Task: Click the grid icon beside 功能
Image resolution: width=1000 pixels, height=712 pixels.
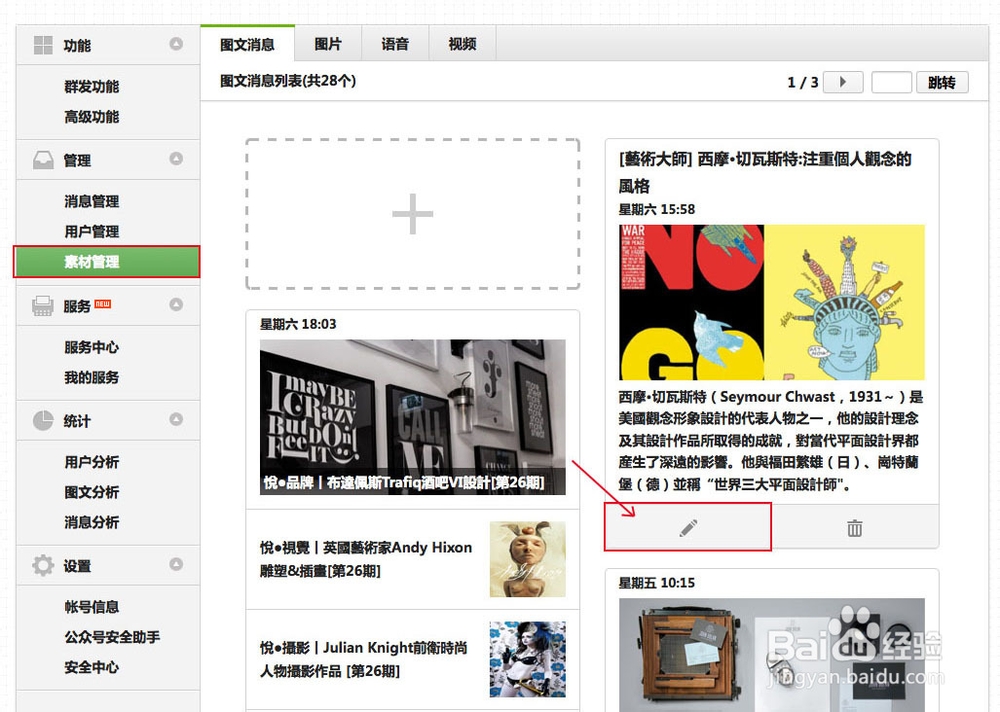Action: tap(42, 44)
